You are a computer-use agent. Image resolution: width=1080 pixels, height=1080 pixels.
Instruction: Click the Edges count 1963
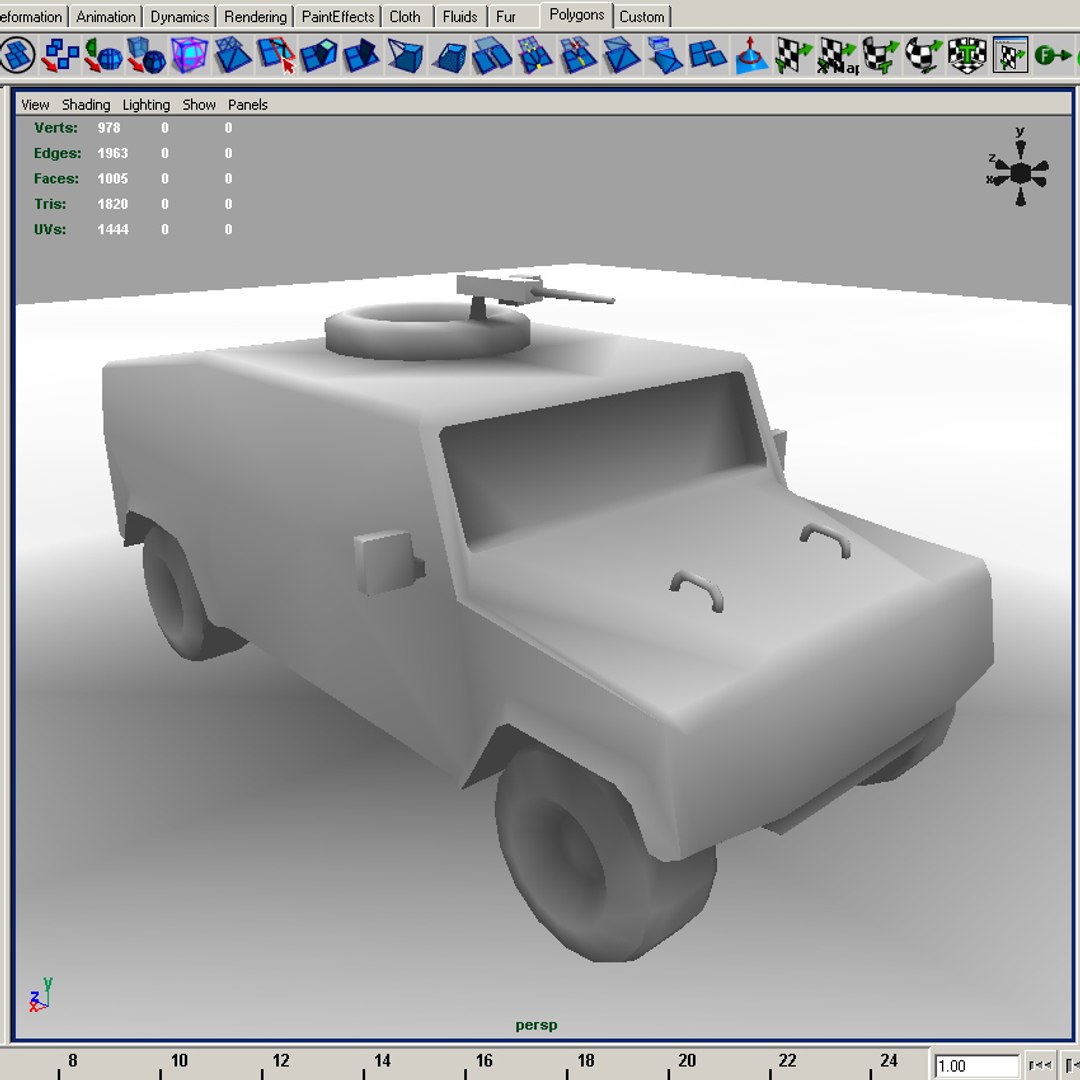[113, 154]
